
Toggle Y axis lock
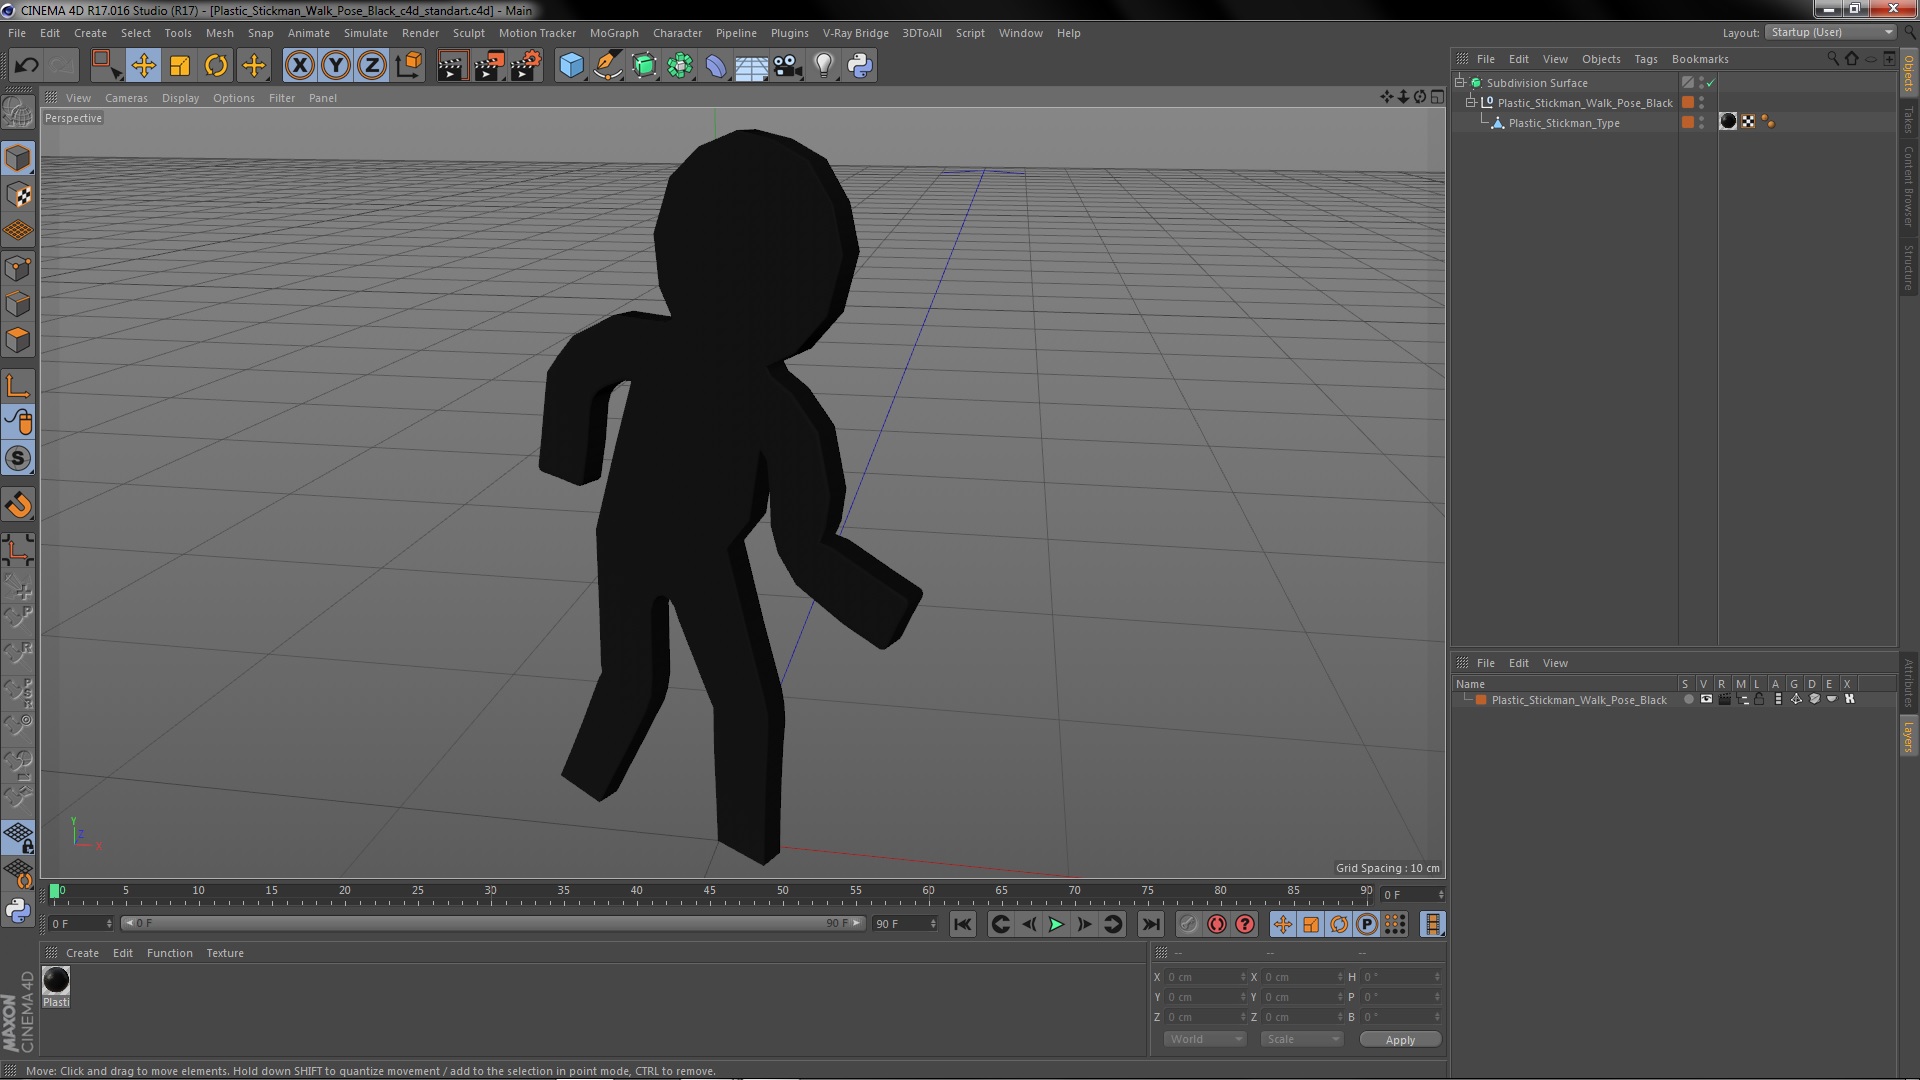(x=336, y=66)
